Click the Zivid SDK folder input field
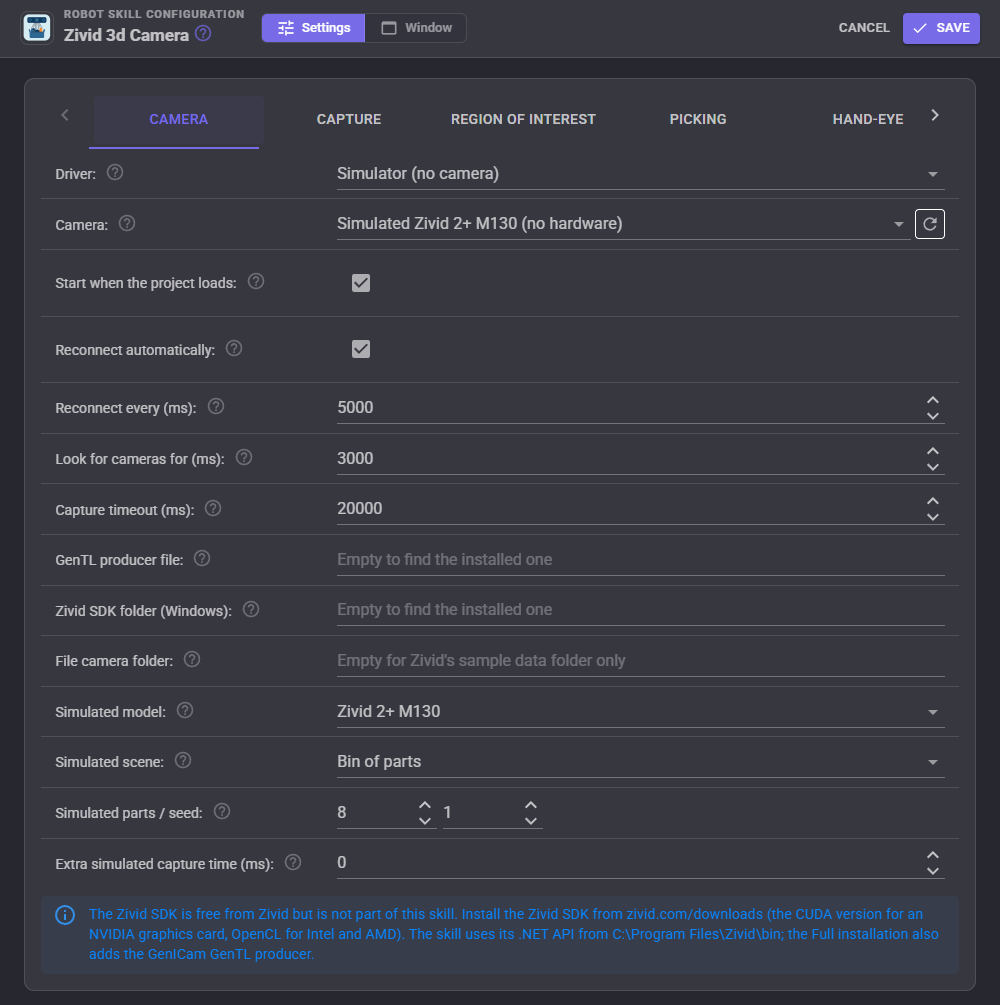Image resolution: width=1000 pixels, height=1005 pixels. click(640, 610)
